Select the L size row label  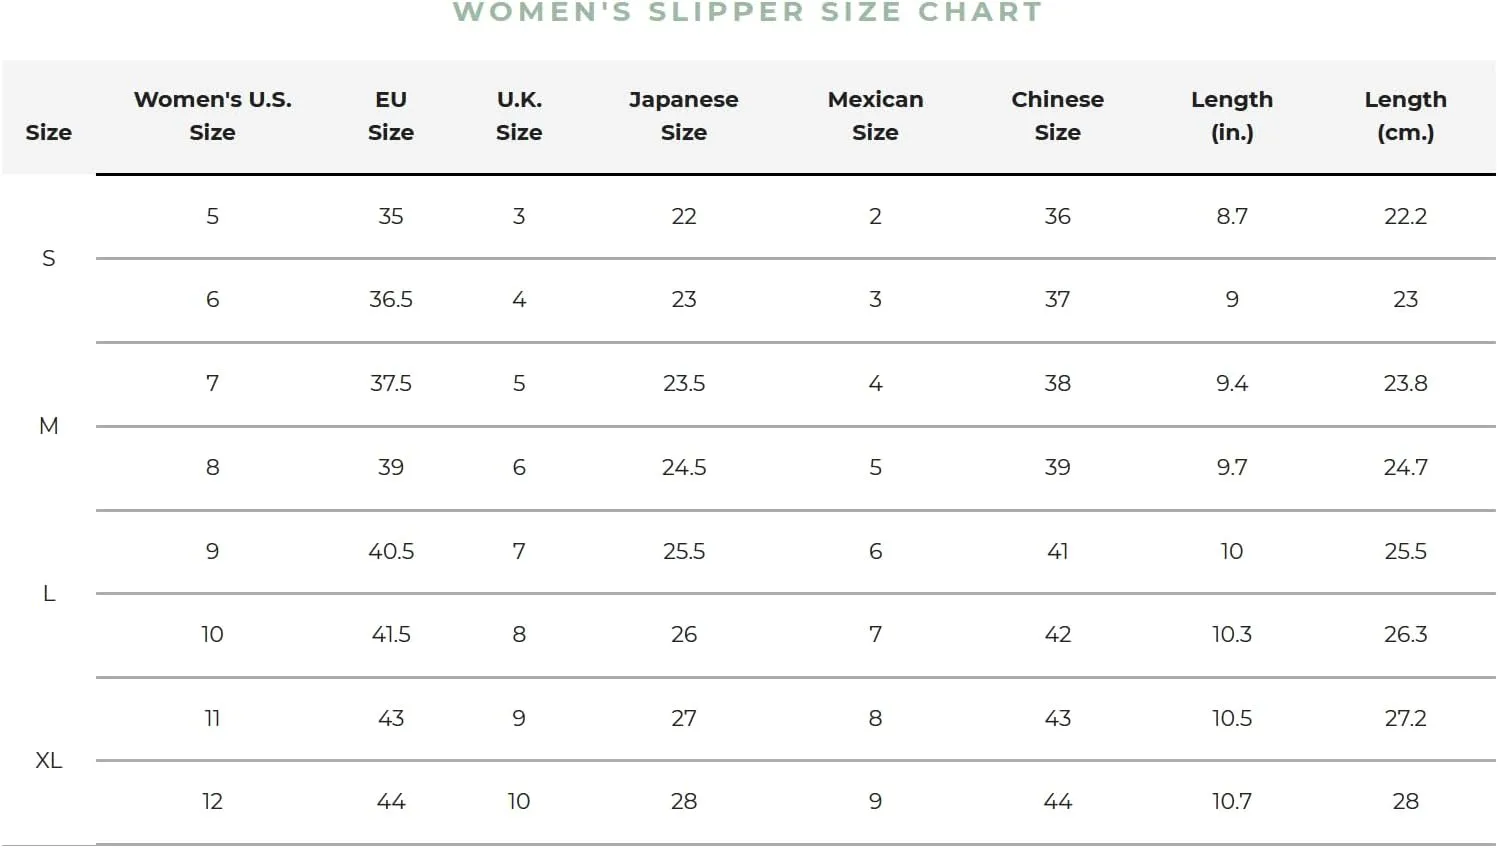48,594
